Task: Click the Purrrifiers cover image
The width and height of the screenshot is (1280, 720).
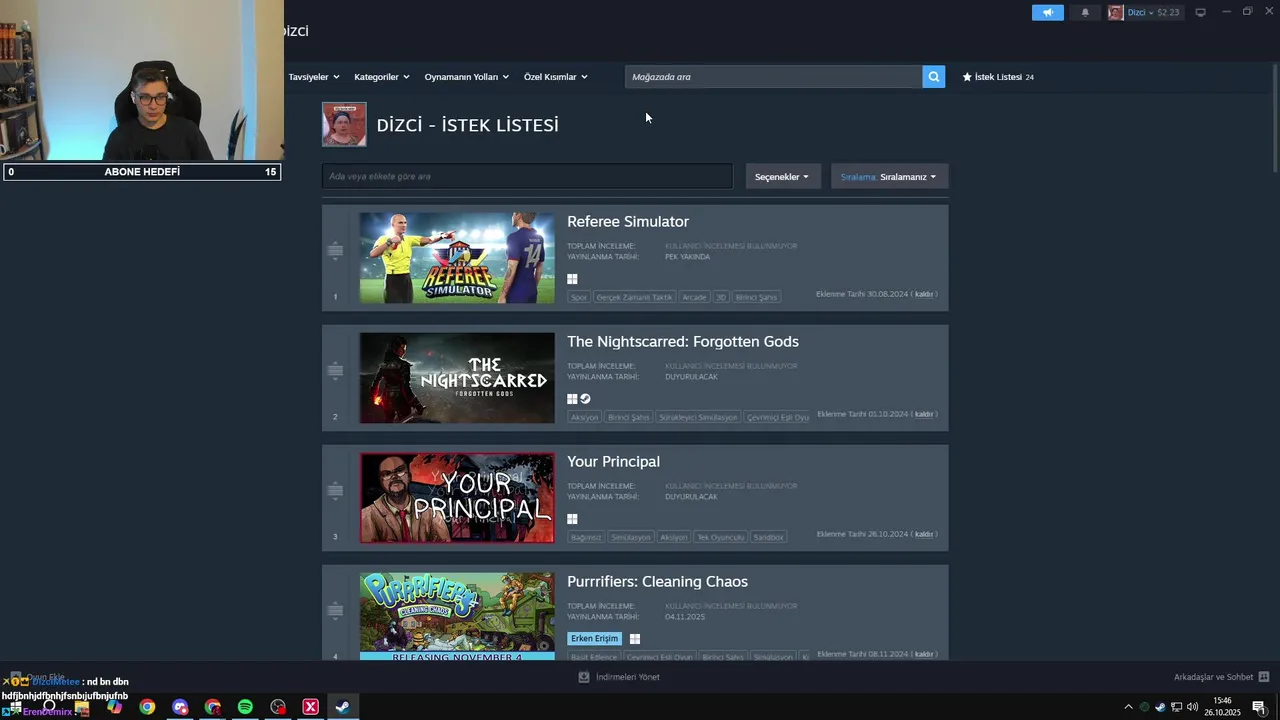Action: 457,616
